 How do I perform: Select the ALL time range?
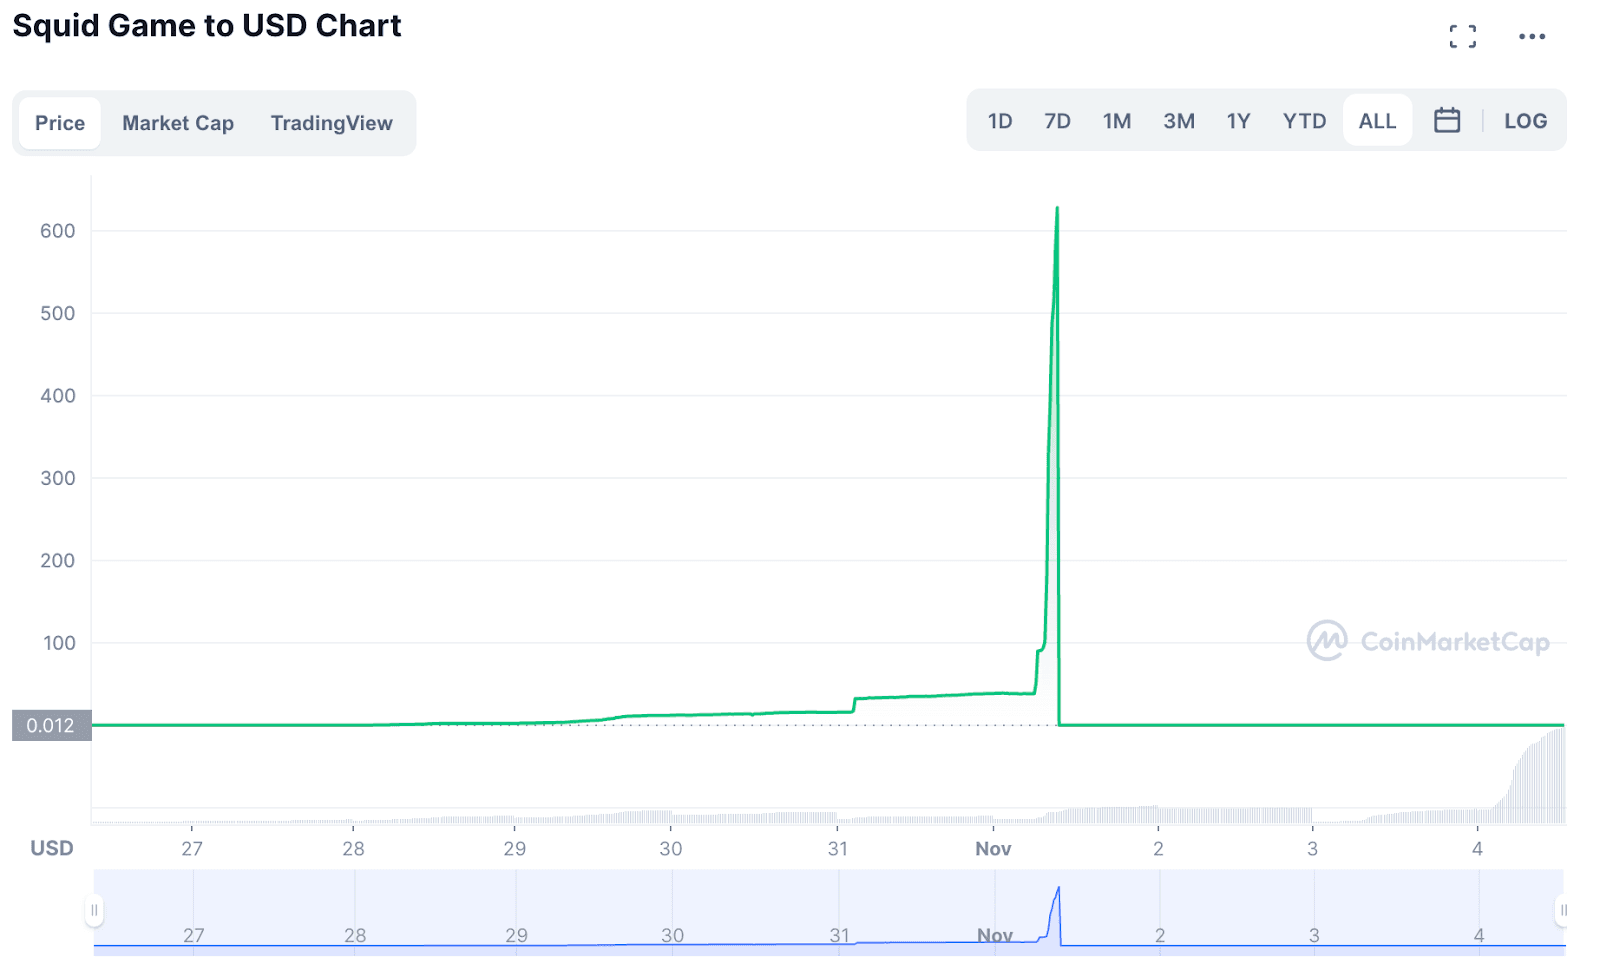[x=1377, y=121]
